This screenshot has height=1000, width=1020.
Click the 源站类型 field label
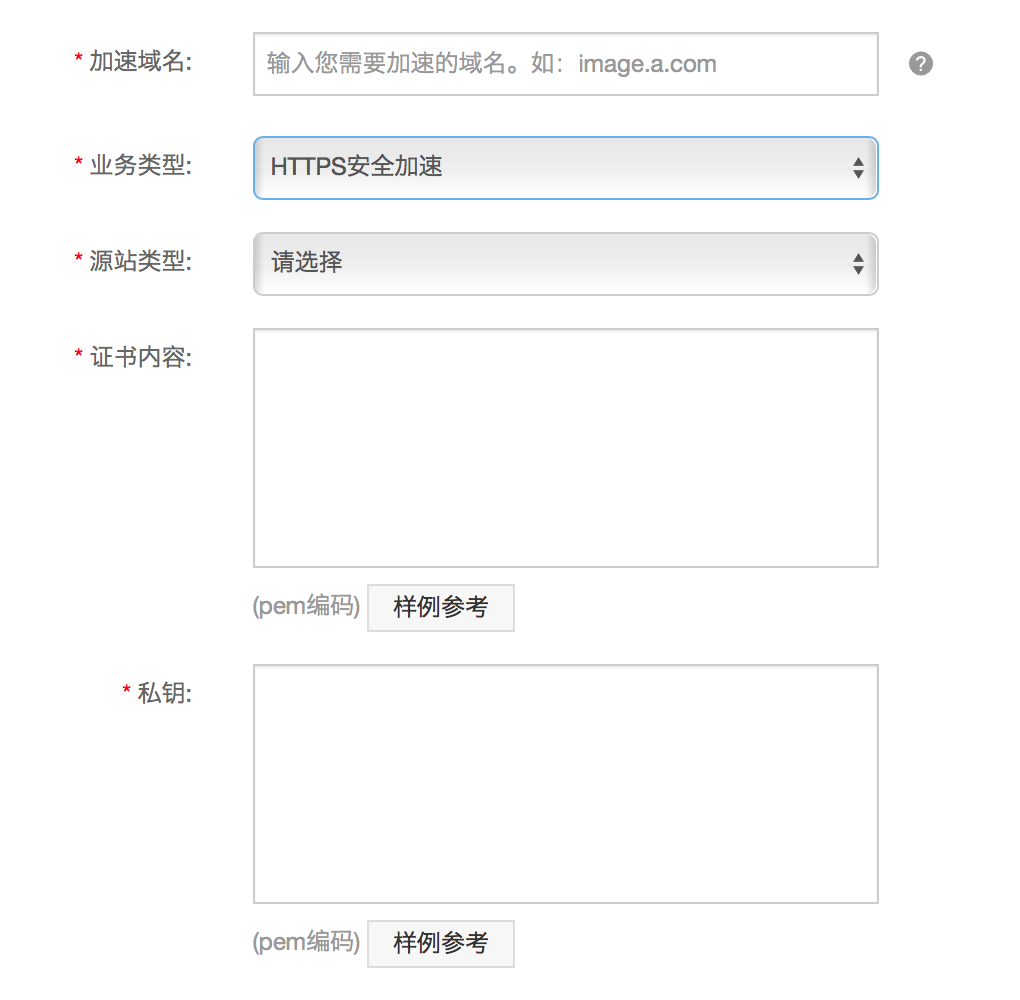click(141, 261)
